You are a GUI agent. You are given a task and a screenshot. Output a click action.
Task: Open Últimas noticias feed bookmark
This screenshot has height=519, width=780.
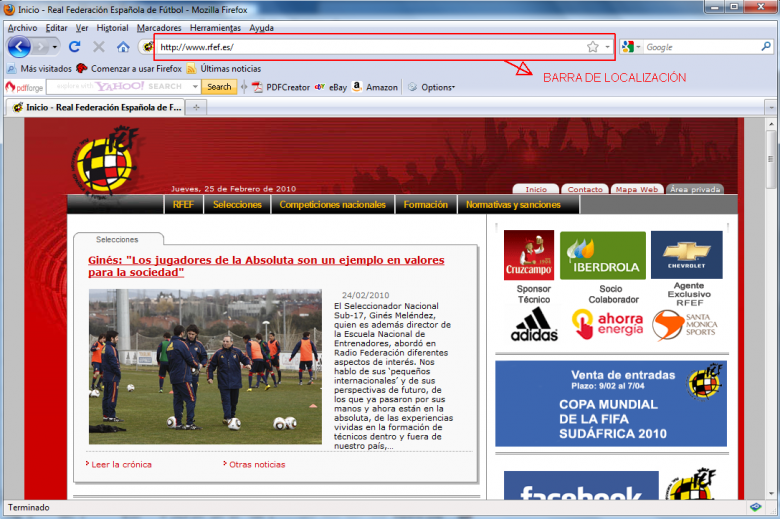(224, 69)
